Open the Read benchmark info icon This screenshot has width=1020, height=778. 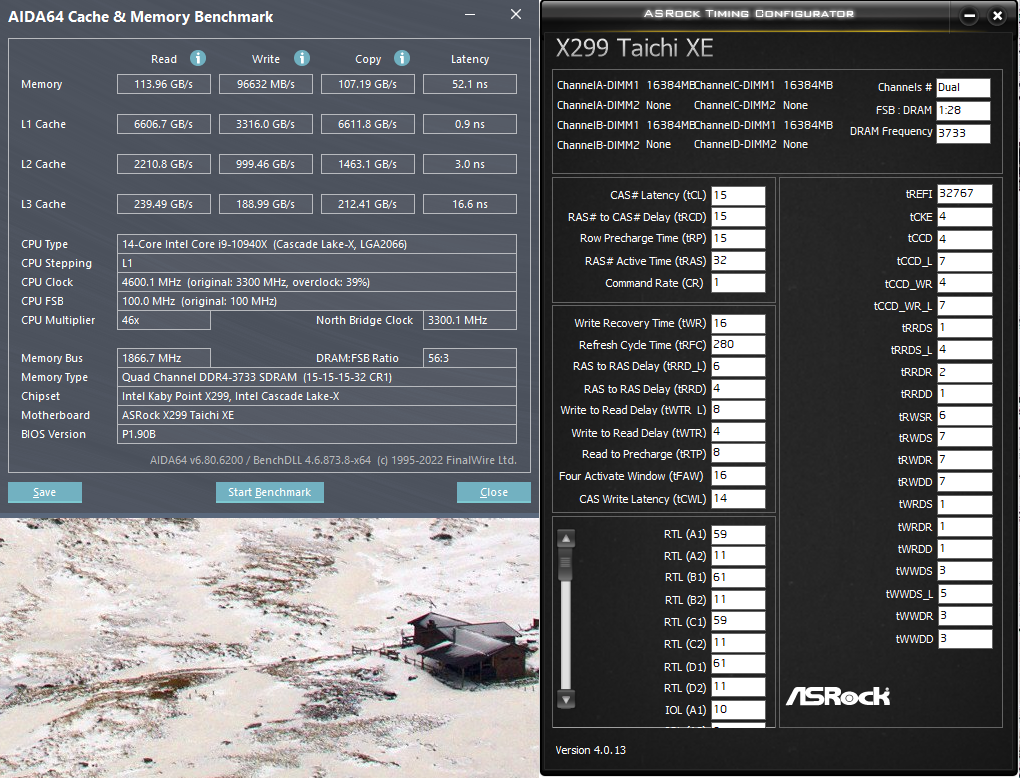pyautogui.click(x=198, y=59)
